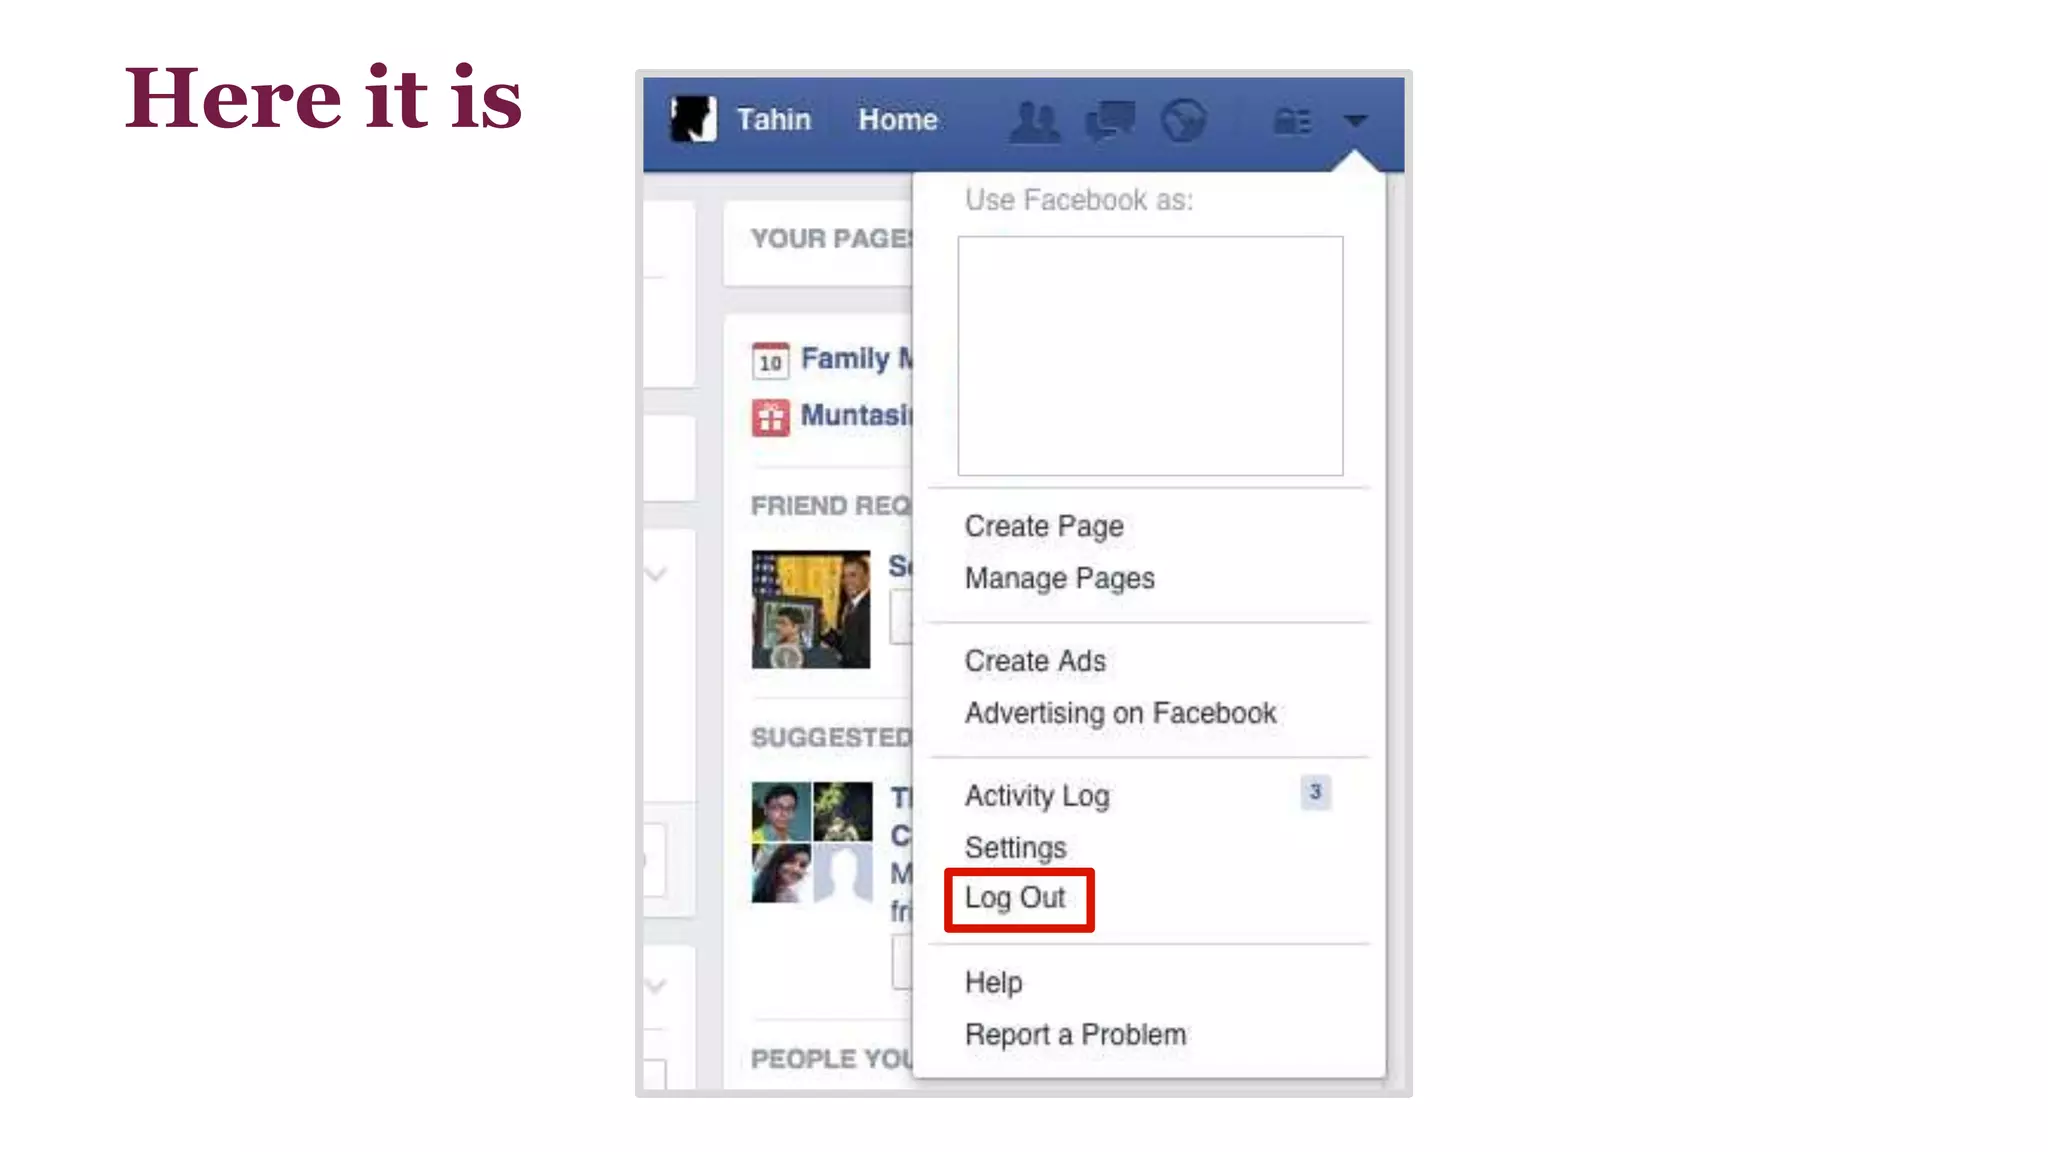
Task: Click the Activity Log count badge
Action: tap(1315, 792)
